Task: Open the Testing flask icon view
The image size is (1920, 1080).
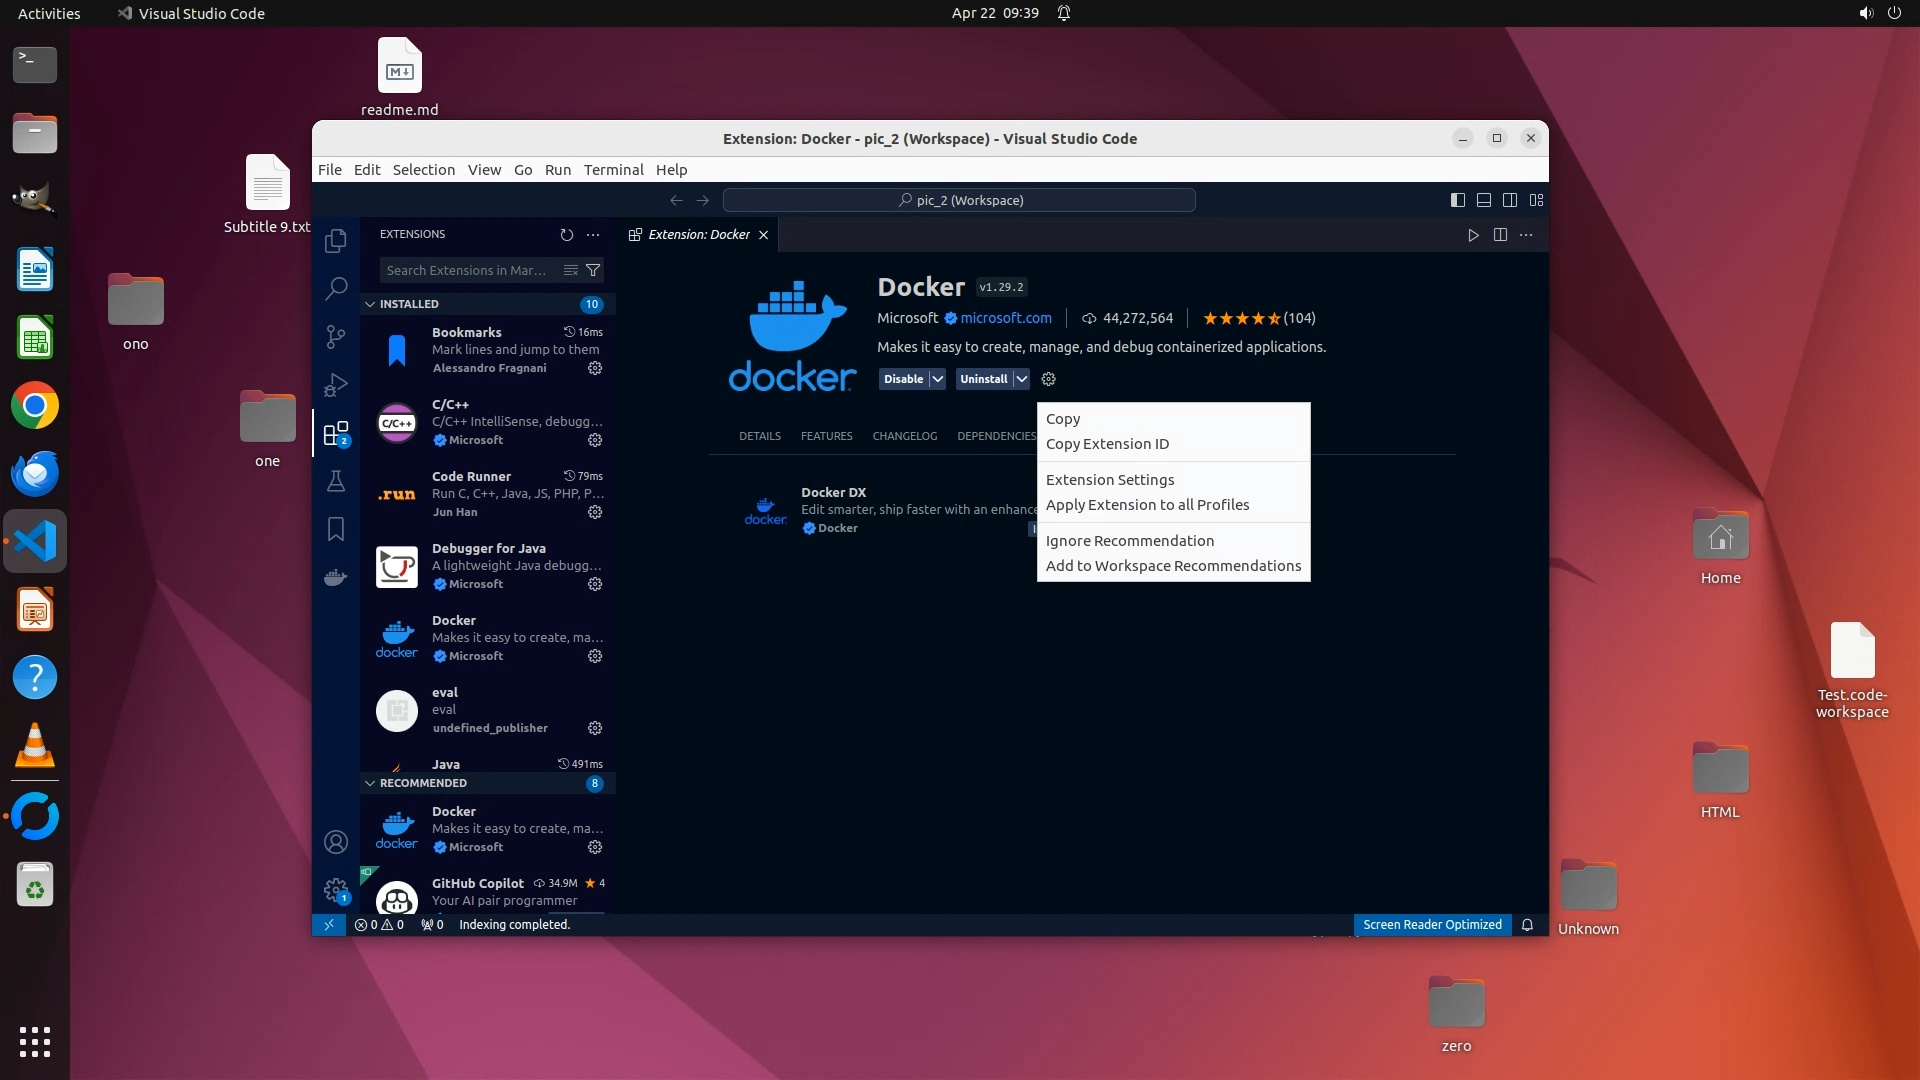Action: (x=336, y=481)
